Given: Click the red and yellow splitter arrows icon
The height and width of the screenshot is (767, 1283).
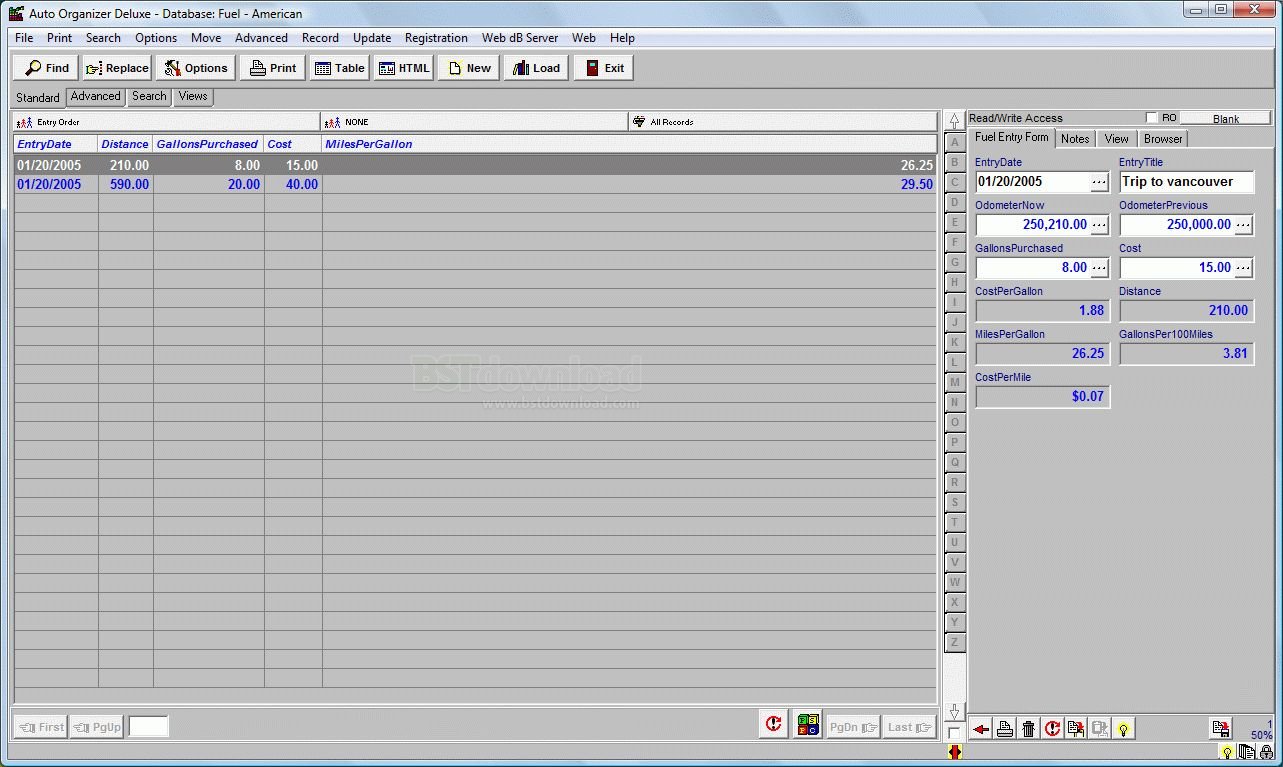Looking at the screenshot, I should (954, 752).
